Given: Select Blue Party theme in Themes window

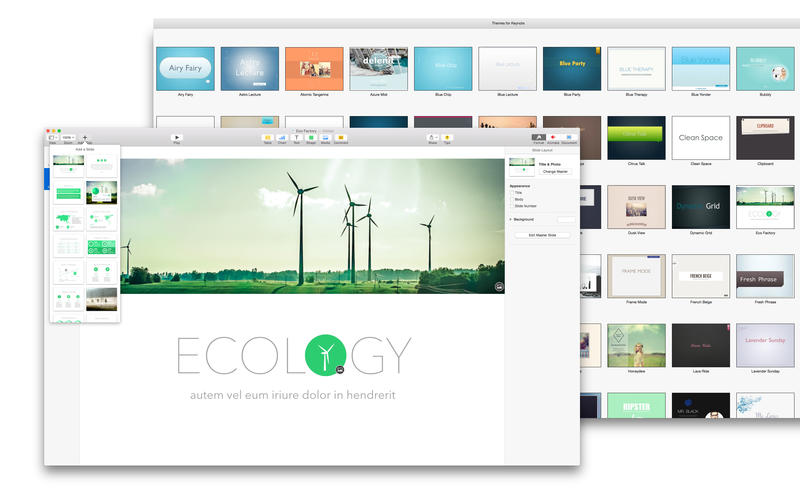Looking at the screenshot, I should tap(572, 69).
